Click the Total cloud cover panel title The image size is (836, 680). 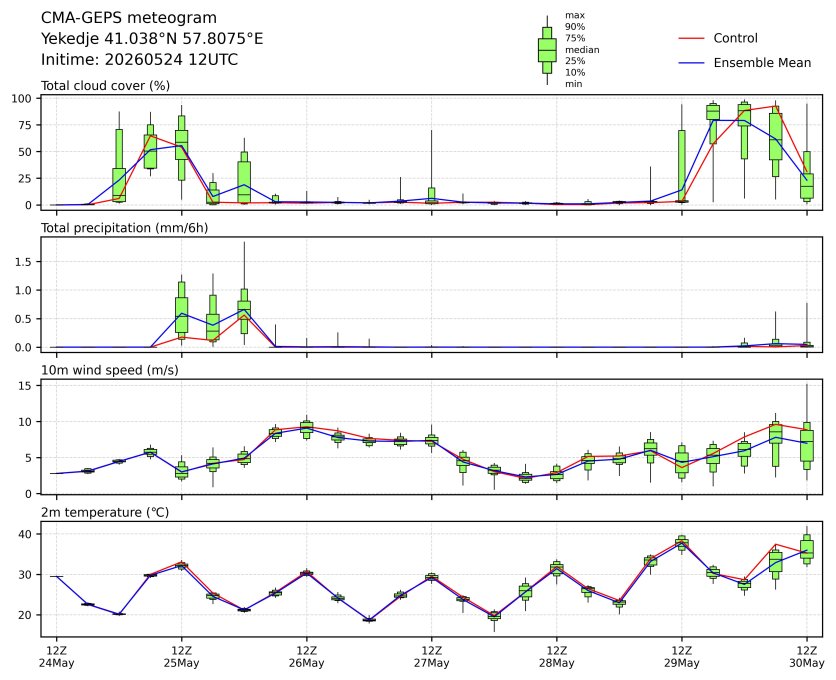pyautogui.click(x=106, y=86)
